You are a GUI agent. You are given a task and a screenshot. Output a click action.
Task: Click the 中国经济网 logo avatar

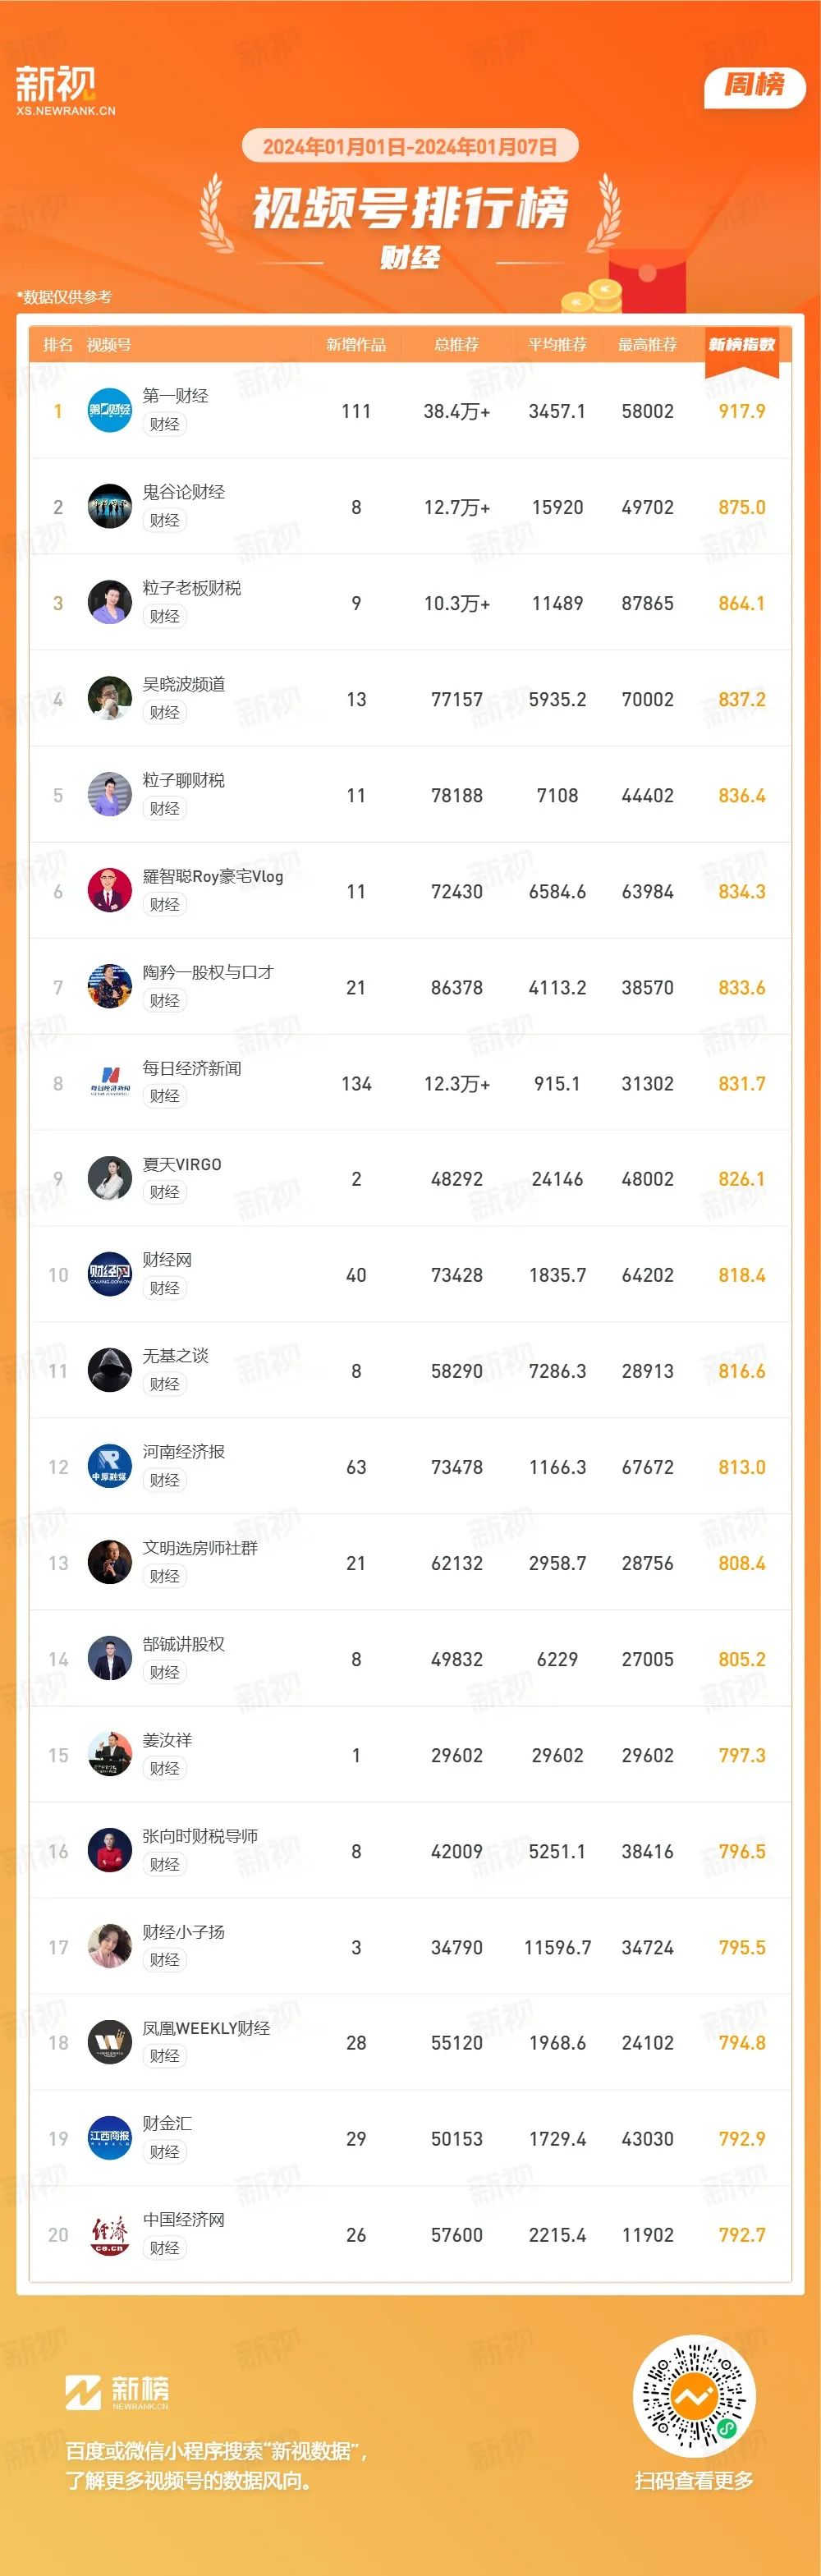(110, 2235)
